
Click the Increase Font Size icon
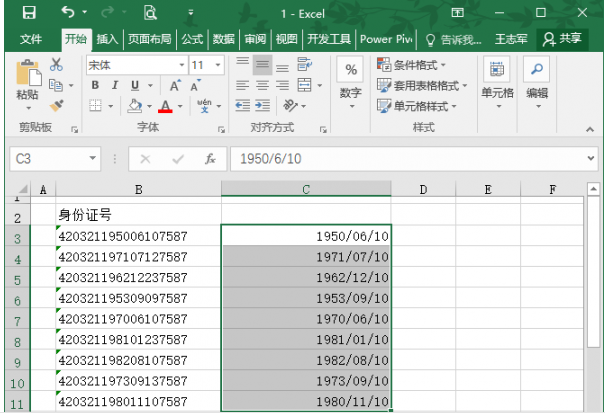pos(175,86)
